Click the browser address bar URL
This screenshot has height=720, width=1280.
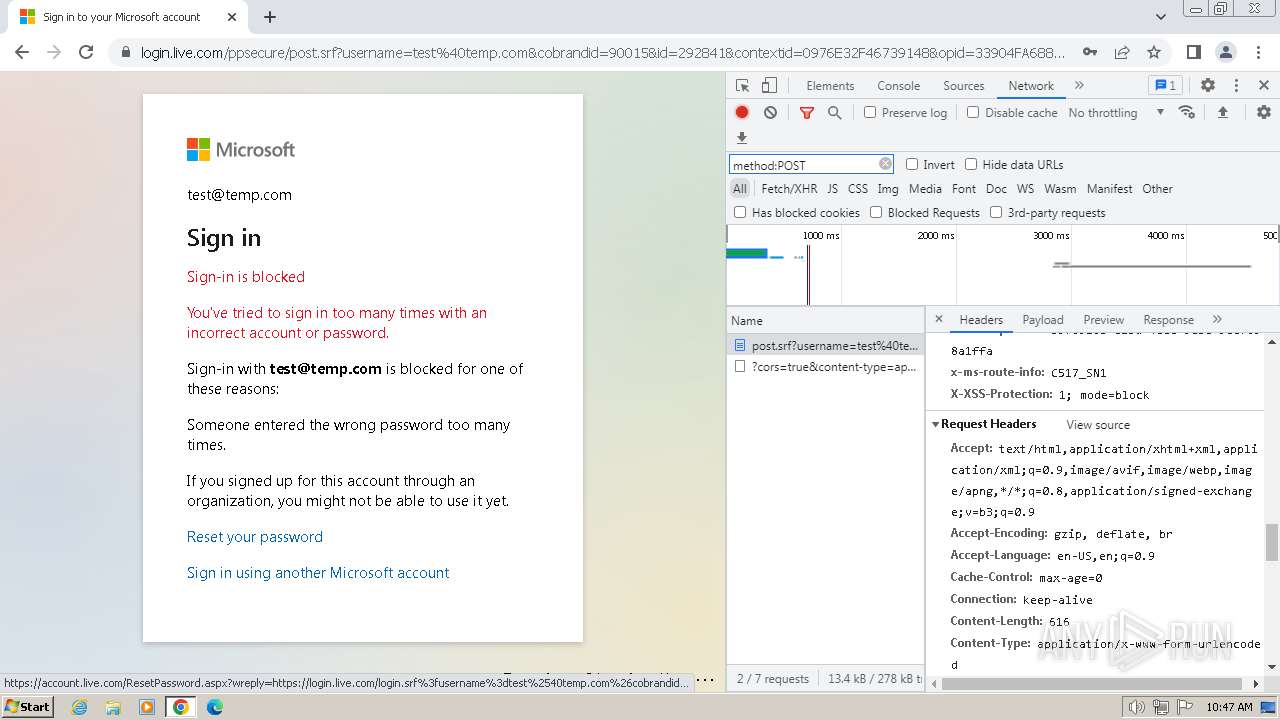603,52
